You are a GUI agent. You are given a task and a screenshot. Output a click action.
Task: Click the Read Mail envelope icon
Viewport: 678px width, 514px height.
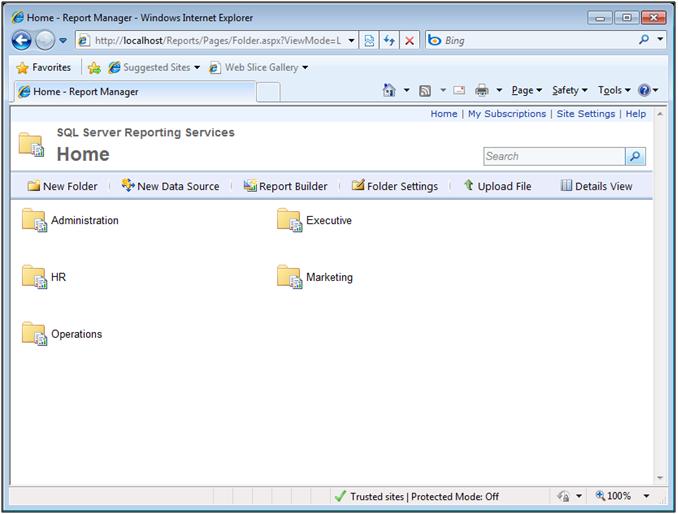(459, 90)
